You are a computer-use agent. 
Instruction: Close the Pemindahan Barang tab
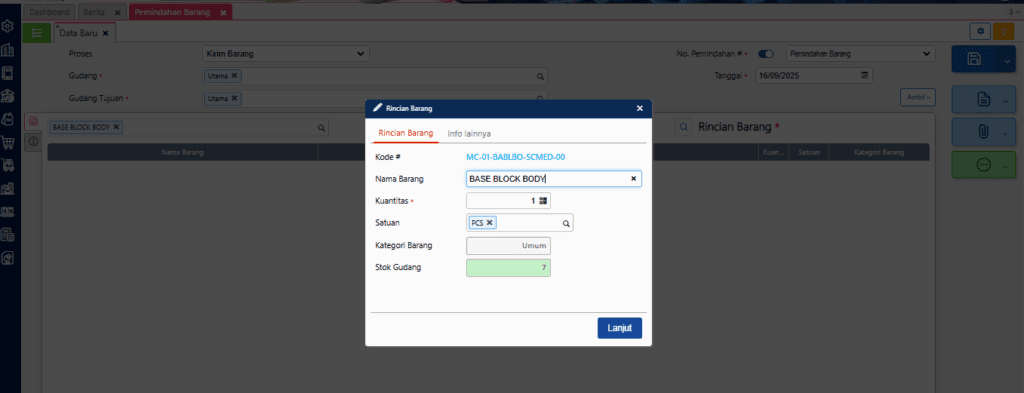click(x=223, y=12)
